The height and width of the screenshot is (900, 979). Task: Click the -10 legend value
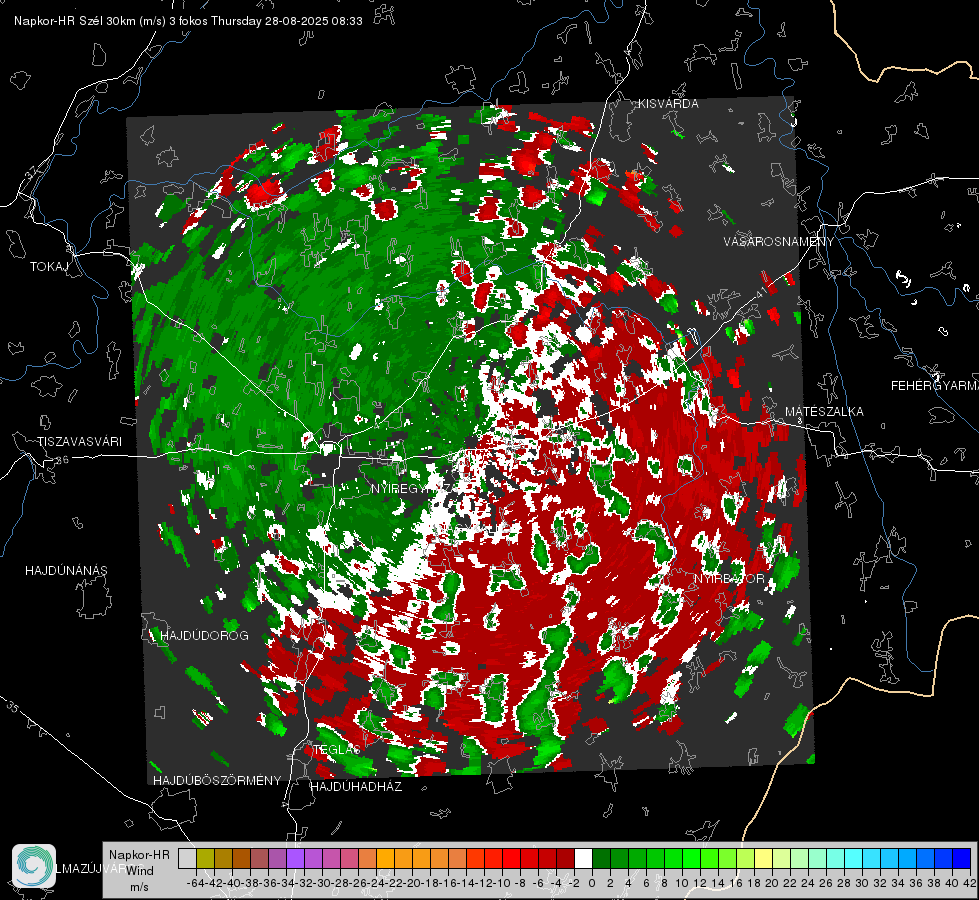501,883
